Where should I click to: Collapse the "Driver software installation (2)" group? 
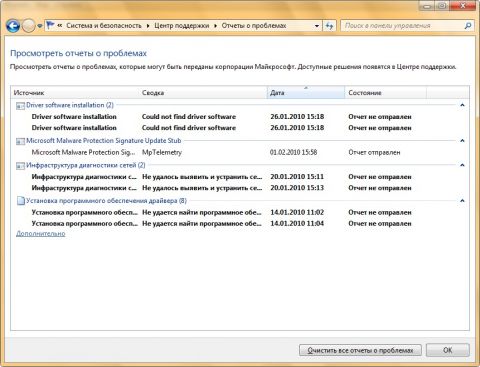[x=462, y=105]
